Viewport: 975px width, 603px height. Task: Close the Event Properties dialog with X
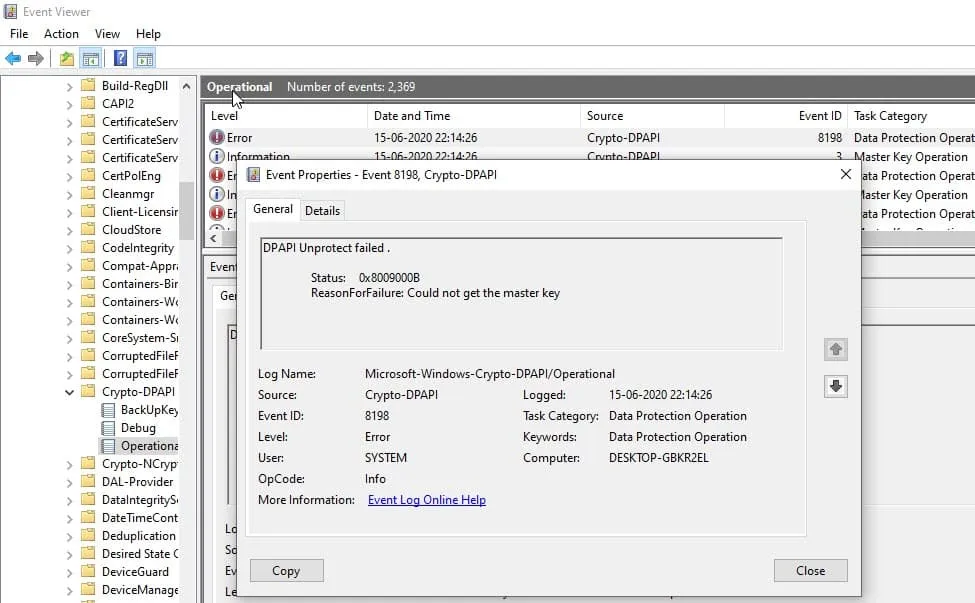[846, 175]
